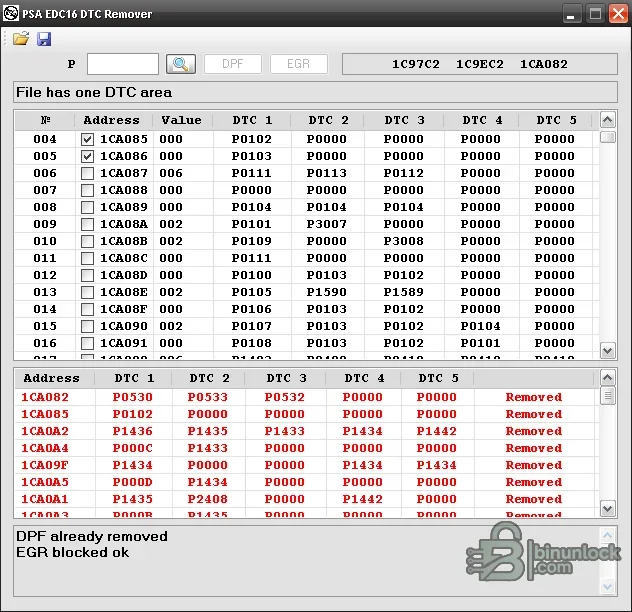
Task: Click the upper table's scroll down arrow
Action: pyautogui.click(x=607, y=350)
